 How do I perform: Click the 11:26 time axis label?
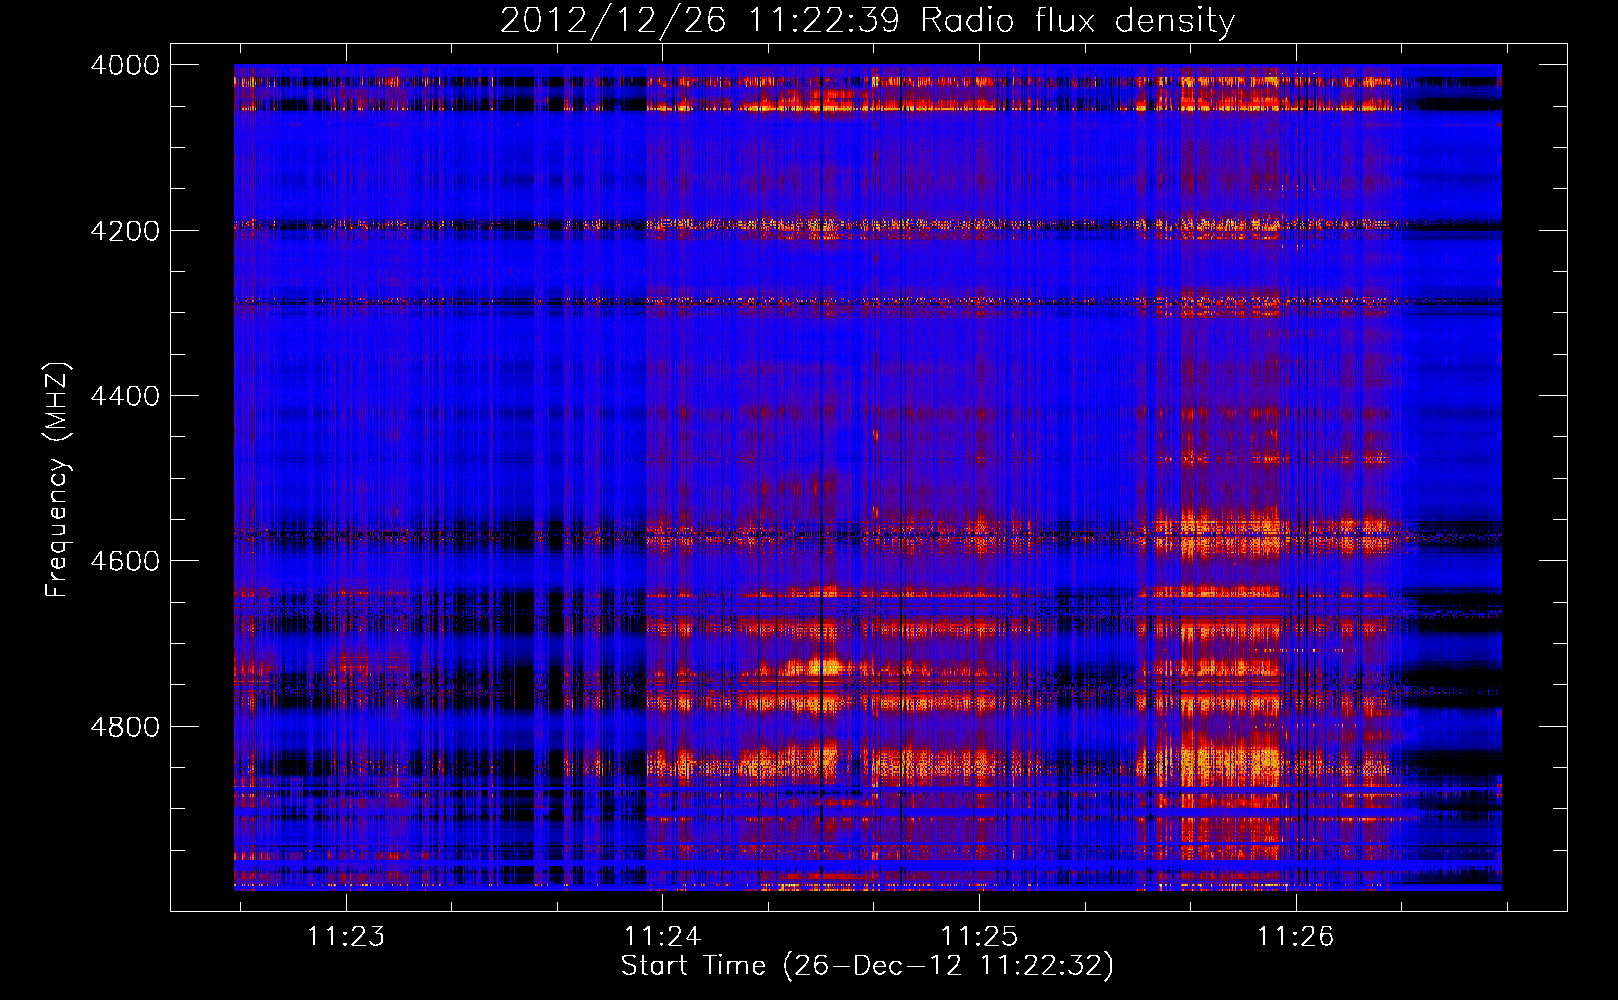pyautogui.click(x=1295, y=937)
